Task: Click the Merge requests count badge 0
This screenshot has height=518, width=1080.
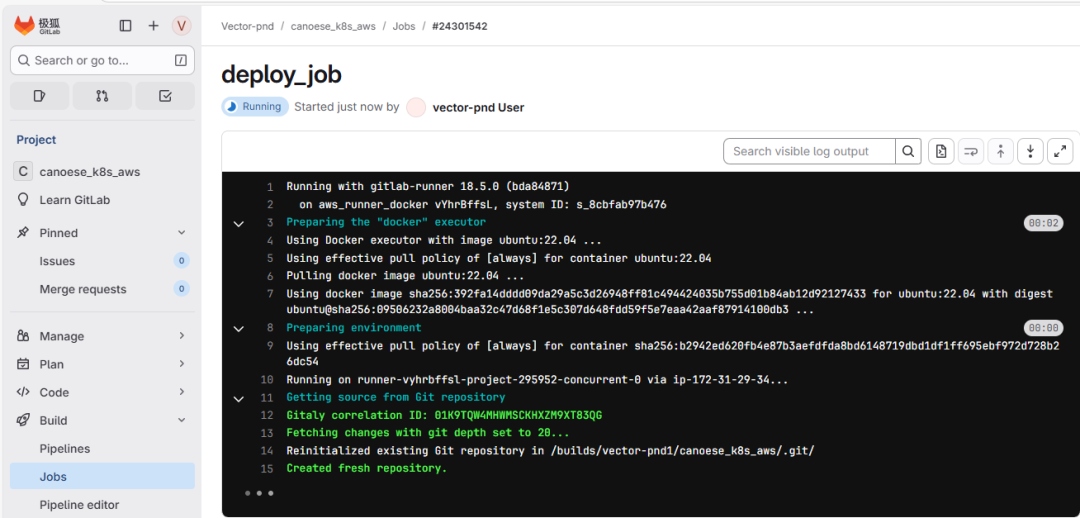Action: [x=181, y=289]
